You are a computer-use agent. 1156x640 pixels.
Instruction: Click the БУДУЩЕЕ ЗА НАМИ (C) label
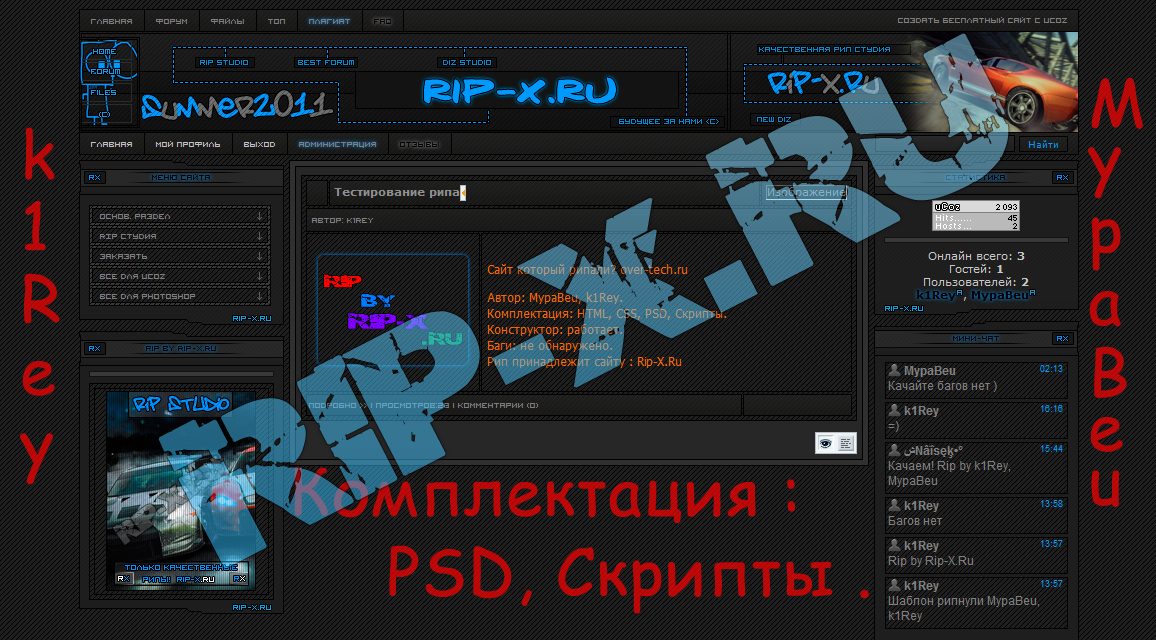669,122
